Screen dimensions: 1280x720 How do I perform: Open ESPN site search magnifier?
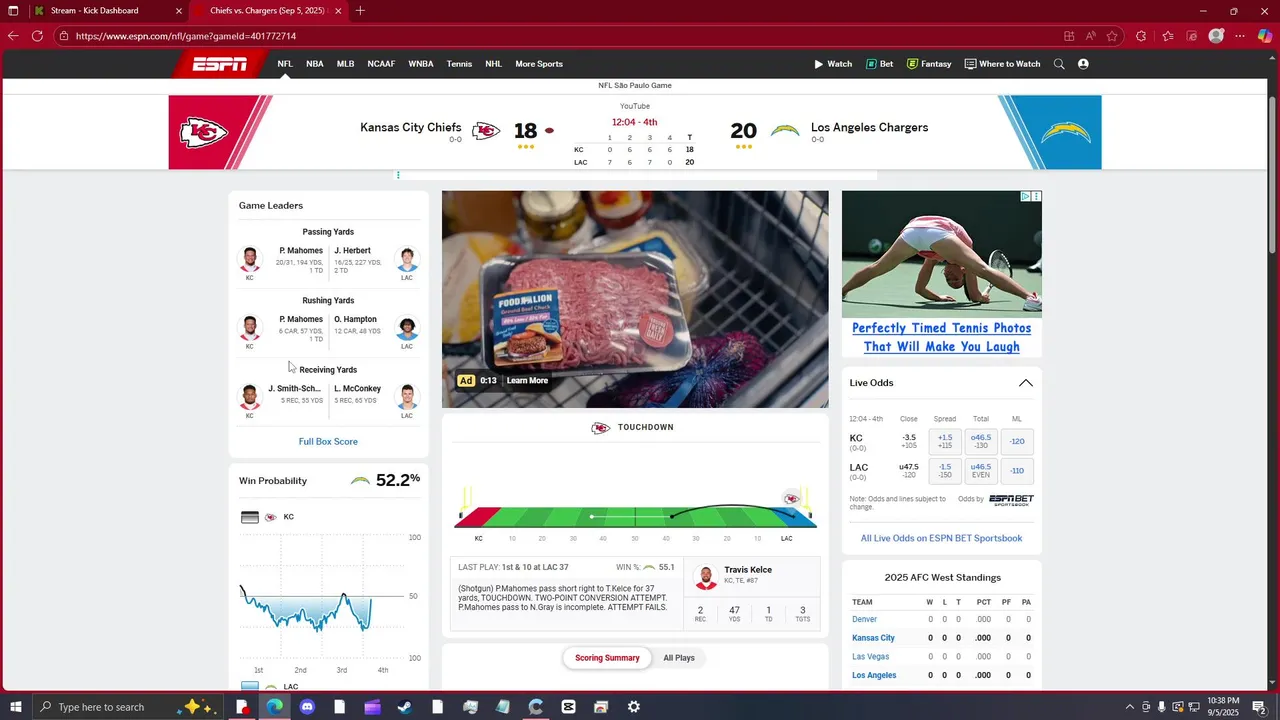pos(1059,64)
